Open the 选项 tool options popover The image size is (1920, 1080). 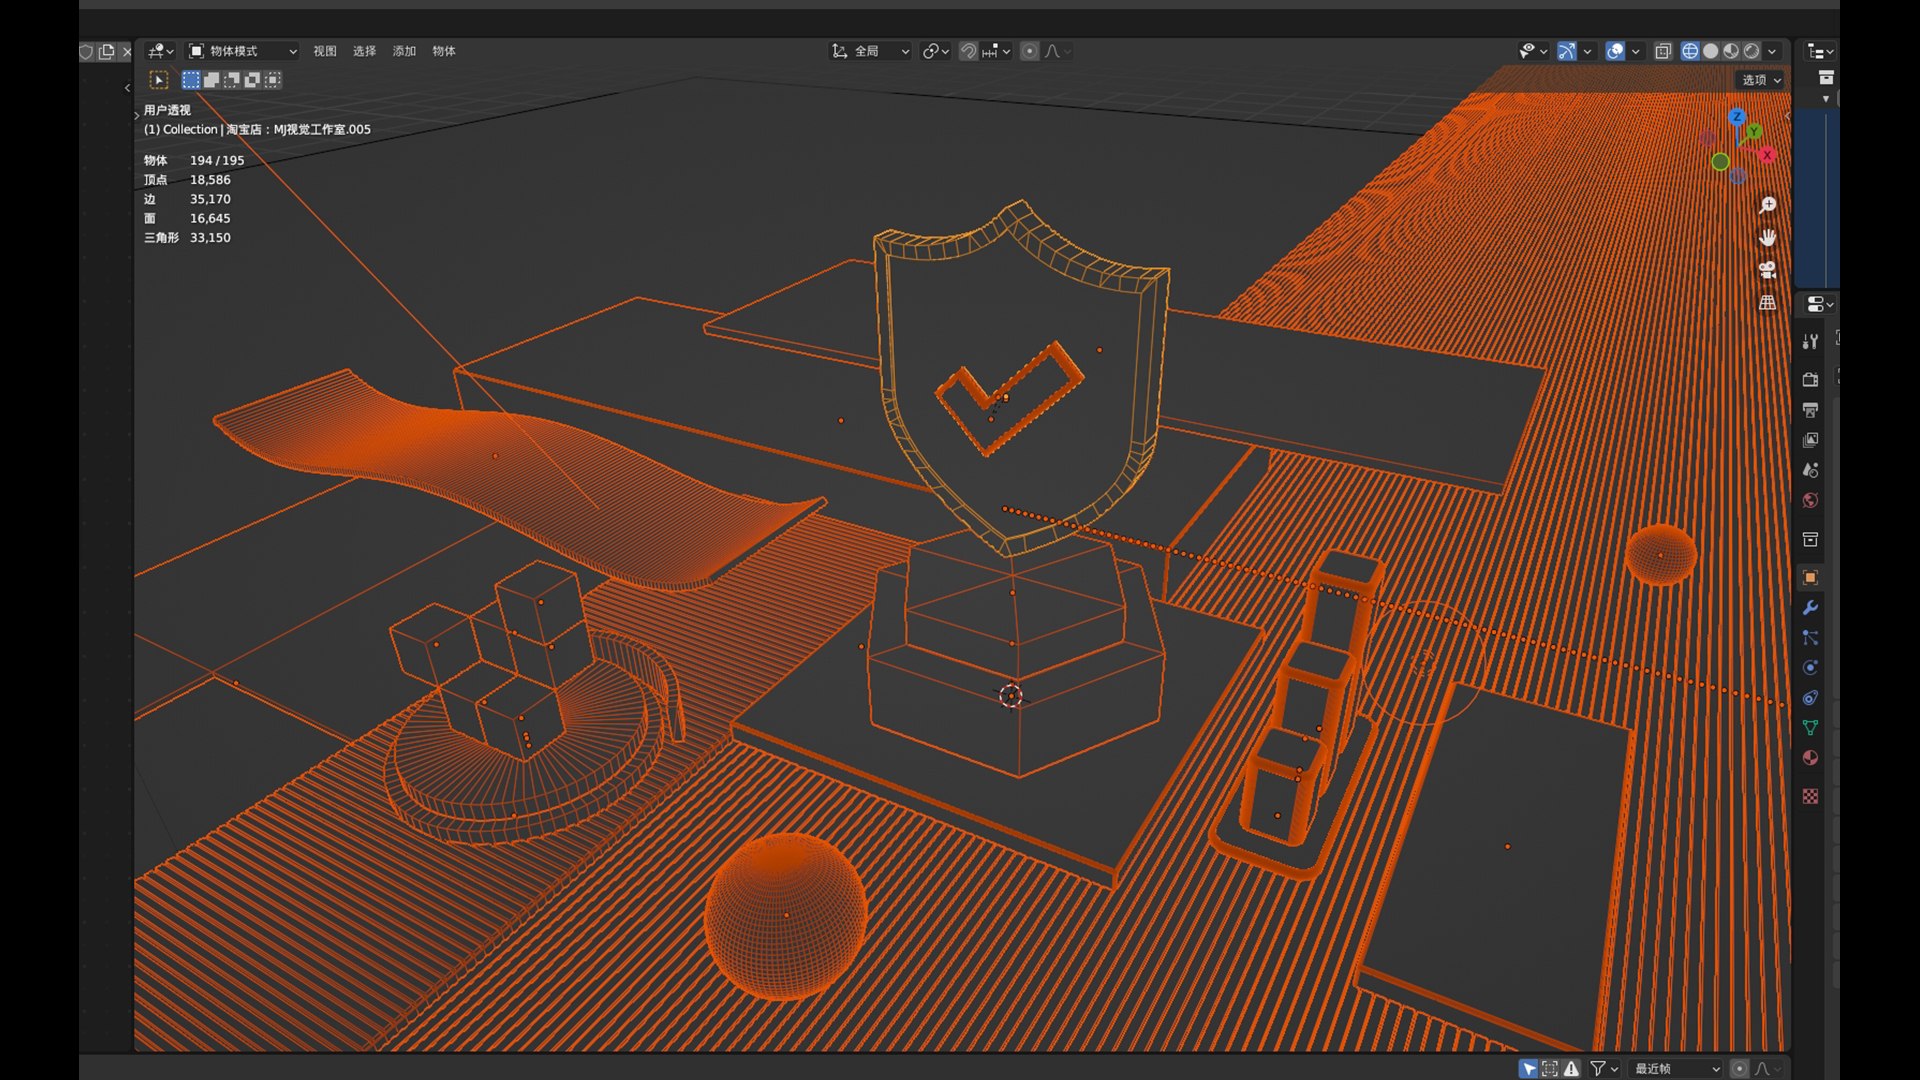[x=1761, y=80]
